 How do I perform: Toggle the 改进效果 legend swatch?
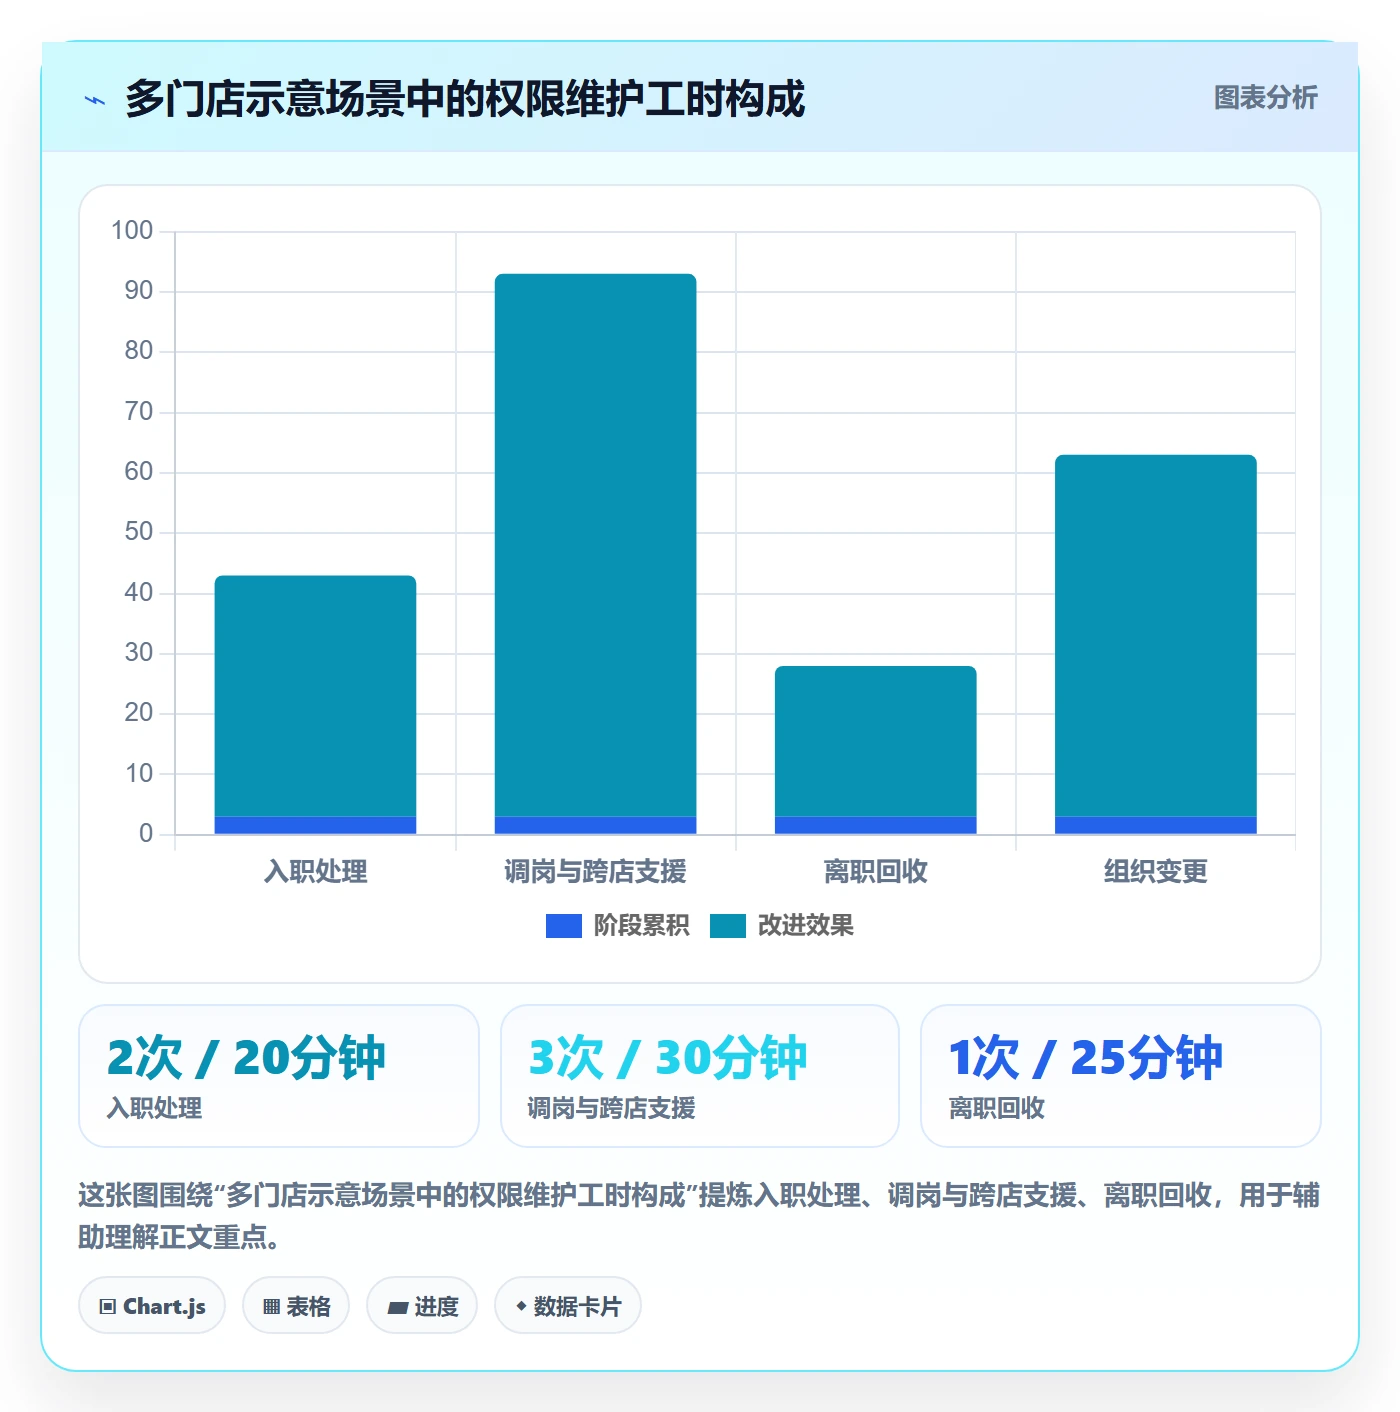(x=728, y=926)
